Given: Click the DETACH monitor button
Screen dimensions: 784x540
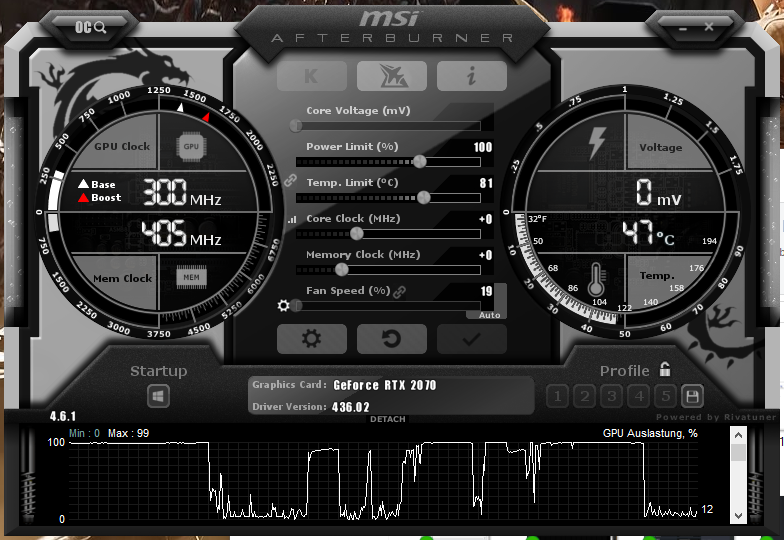Looking at the screenshot, I should (x=388, y=419).
